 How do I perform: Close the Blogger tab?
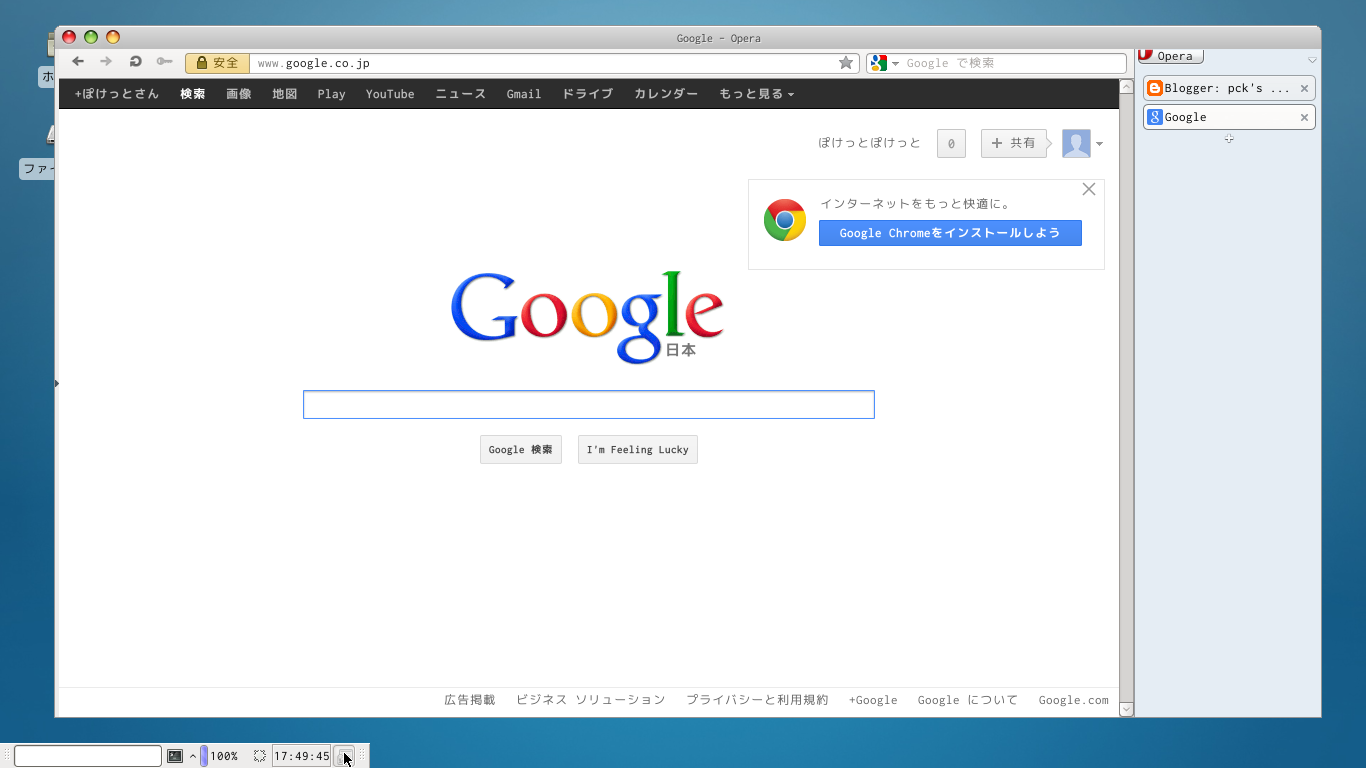(x=1304, y=88)
